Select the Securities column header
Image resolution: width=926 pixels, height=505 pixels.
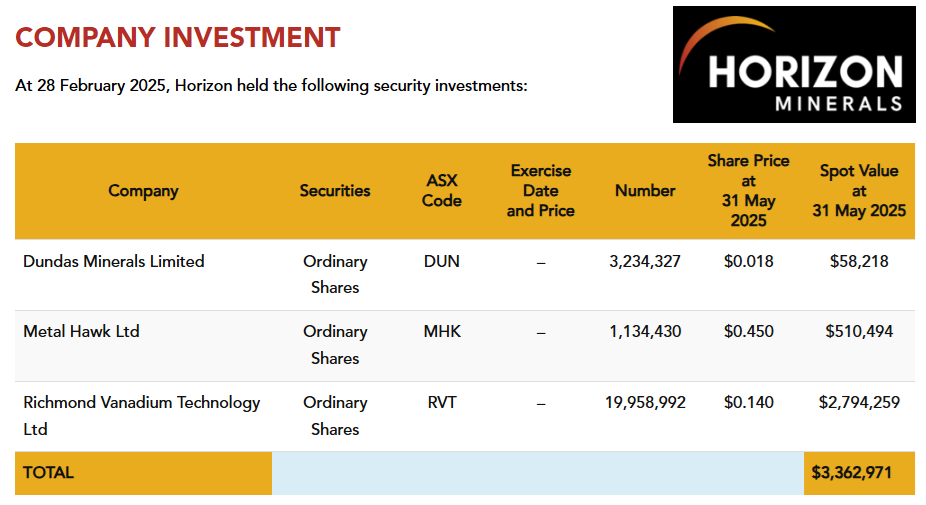click(x=335, y=190)
